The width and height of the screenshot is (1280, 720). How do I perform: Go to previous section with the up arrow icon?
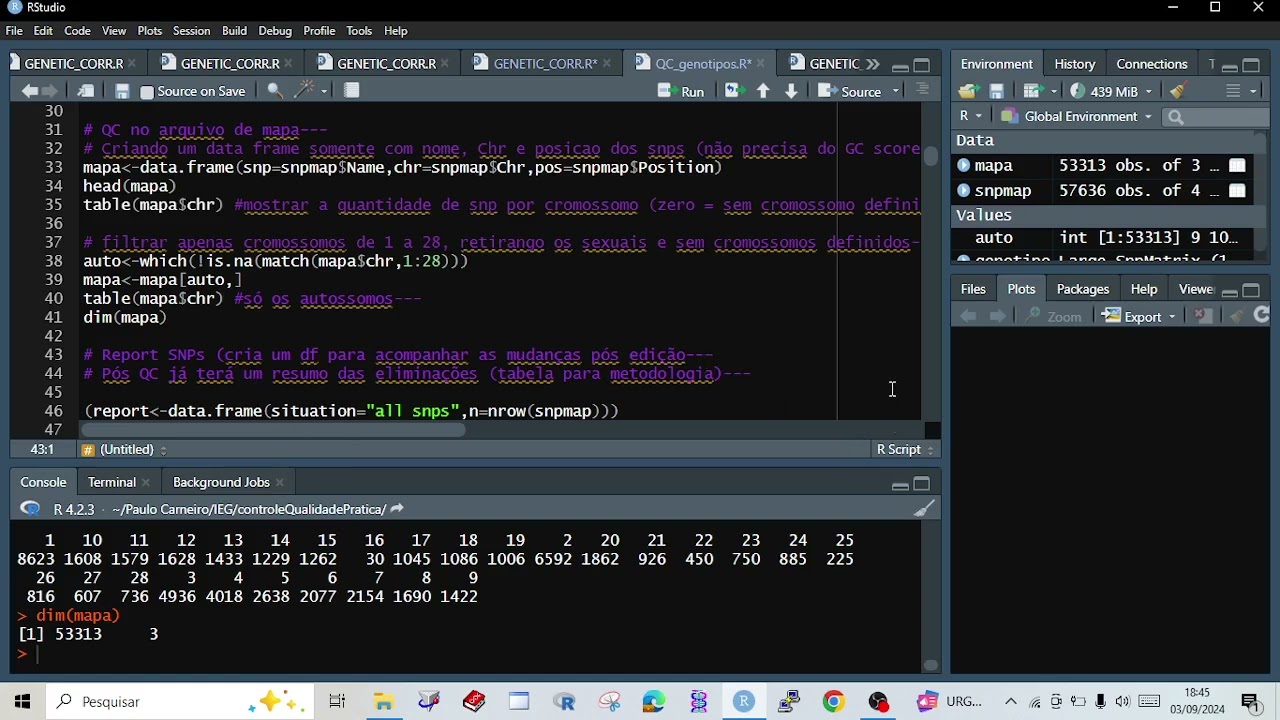(x=763, y=91)
